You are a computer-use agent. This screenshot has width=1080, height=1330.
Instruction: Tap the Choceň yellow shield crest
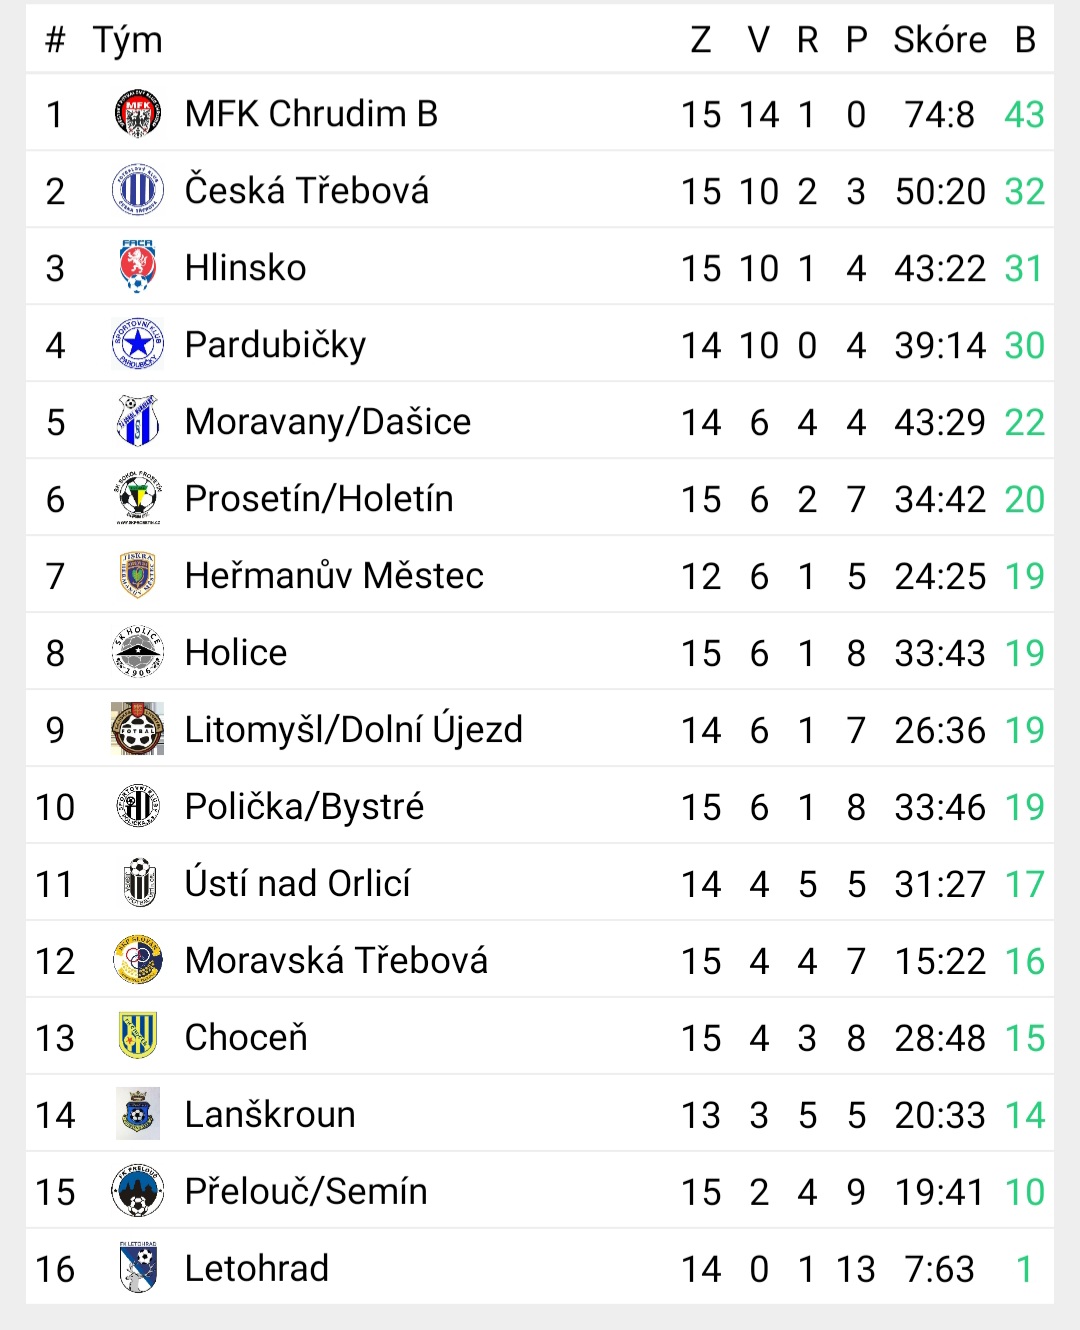pyautogui.click(x=138, y=1036)
